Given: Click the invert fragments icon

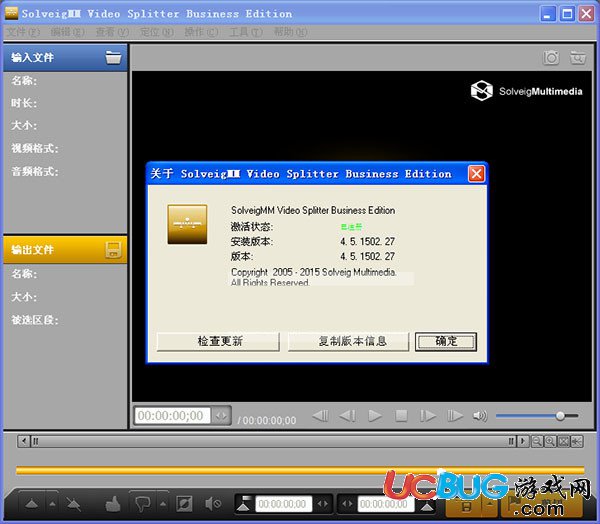Looking at the screenshot, I should [184, 504].
